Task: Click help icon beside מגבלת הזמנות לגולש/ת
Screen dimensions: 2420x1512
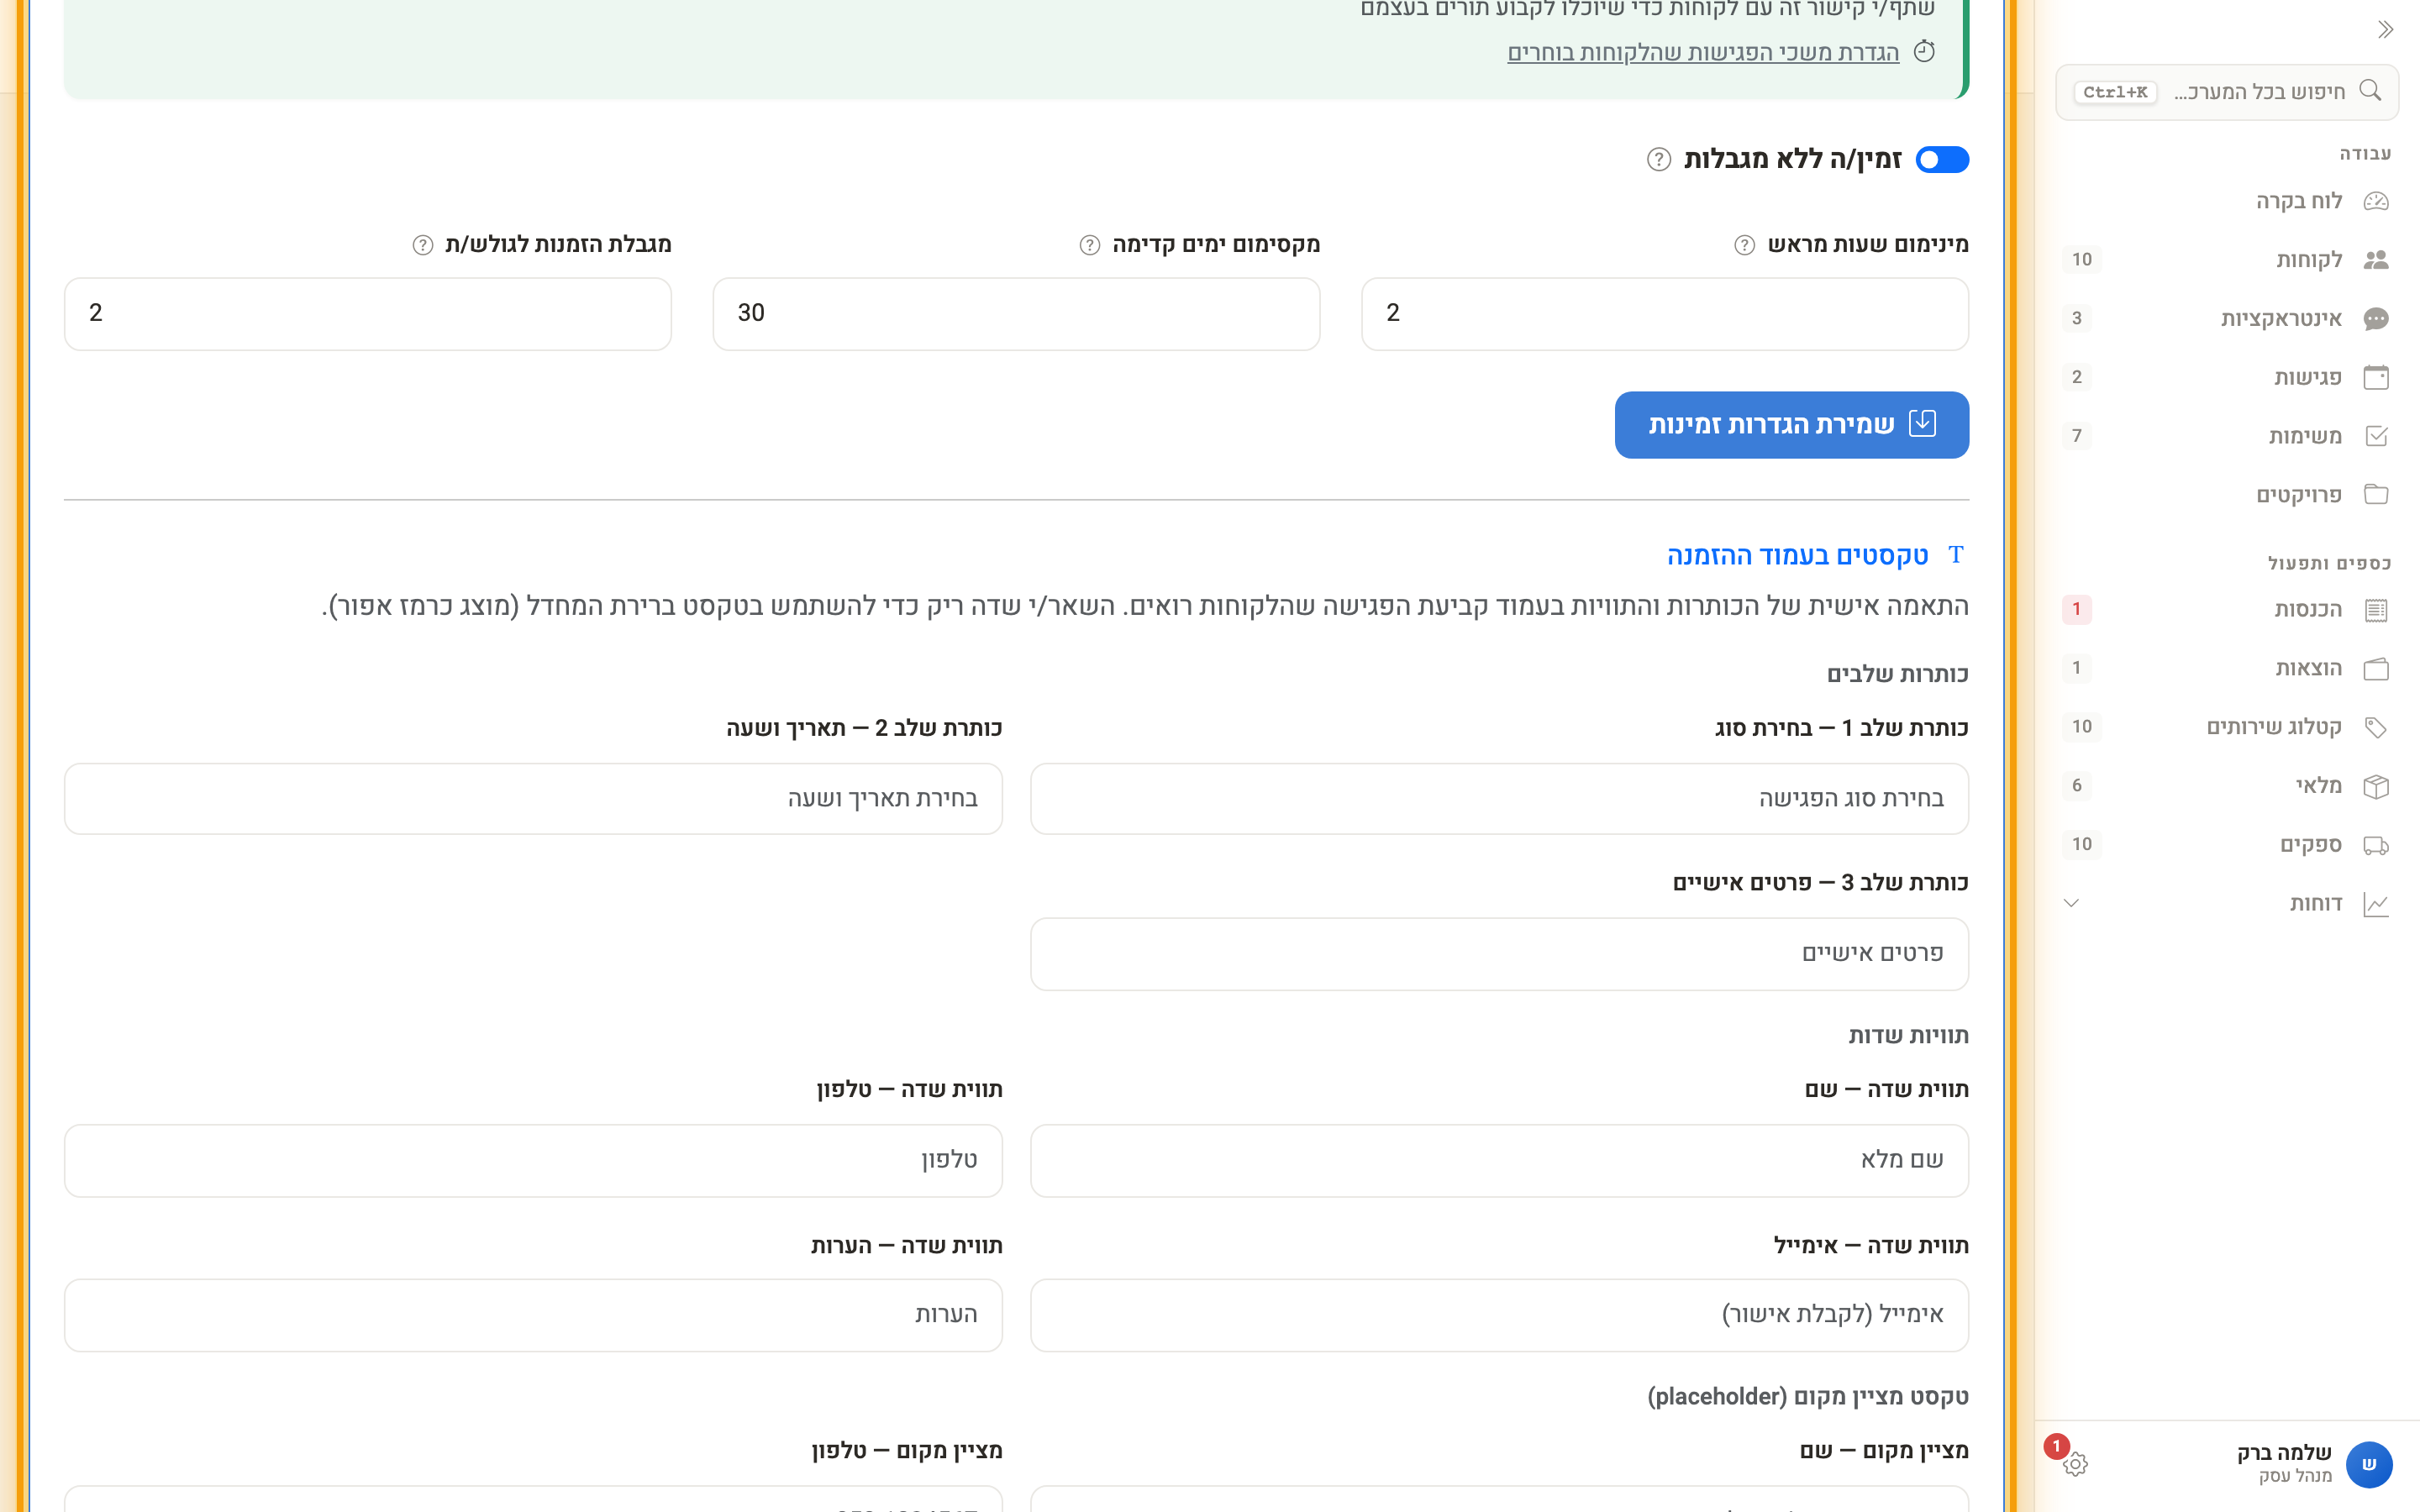Action: pyautogui.click(x=423, y=245)
